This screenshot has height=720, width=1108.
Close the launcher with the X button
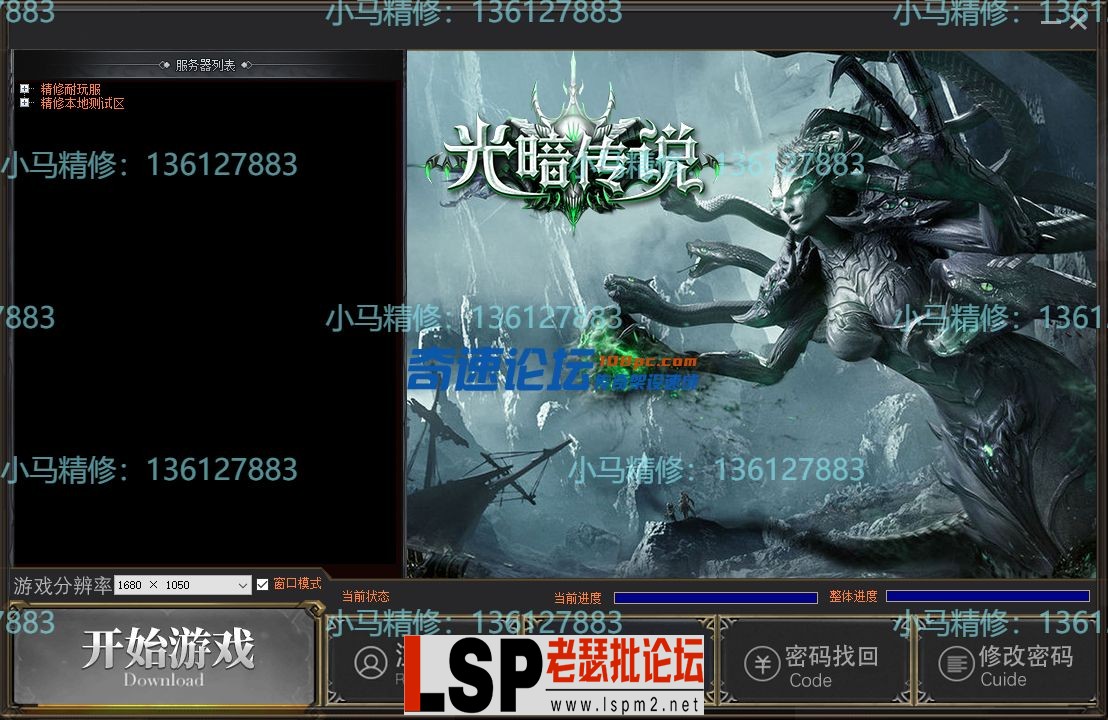1078,22
